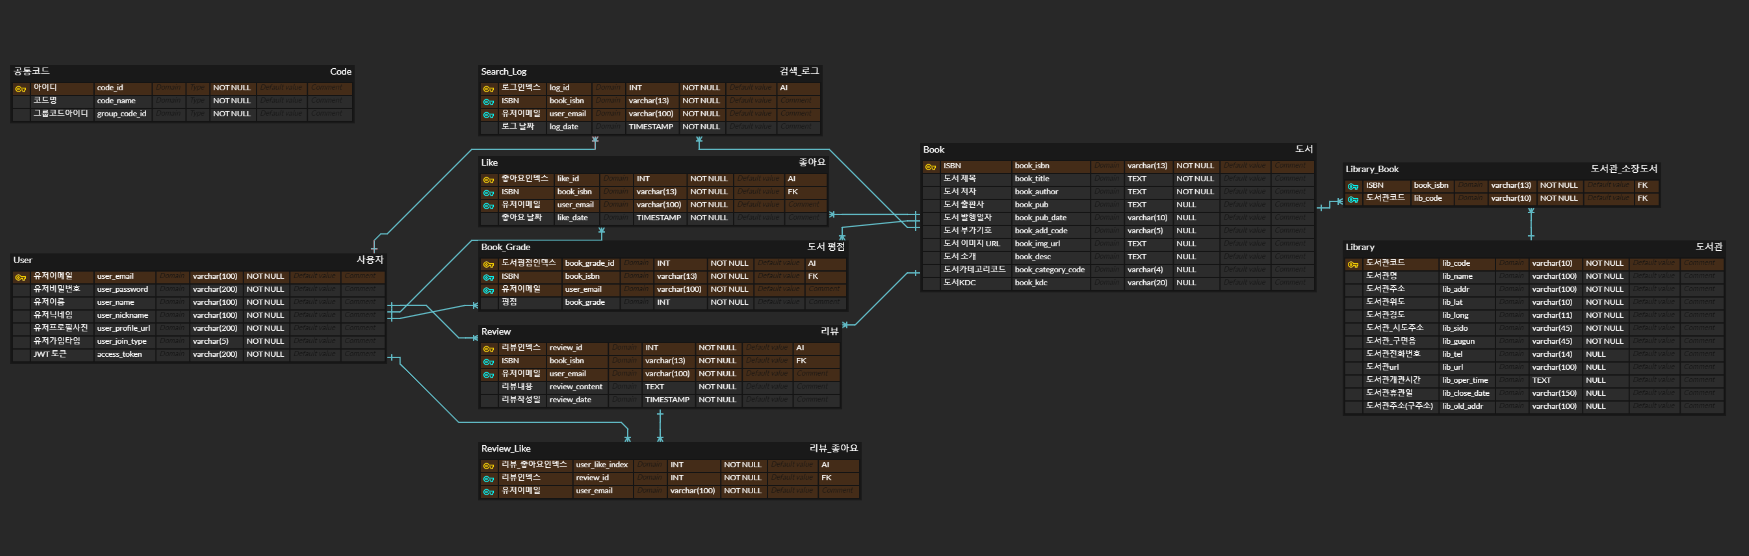Image resolution: width=1749 pixels, height=556 pixels.
Task: Click Review table's user_email foreign key icon
Action: [x=489, y=374]
